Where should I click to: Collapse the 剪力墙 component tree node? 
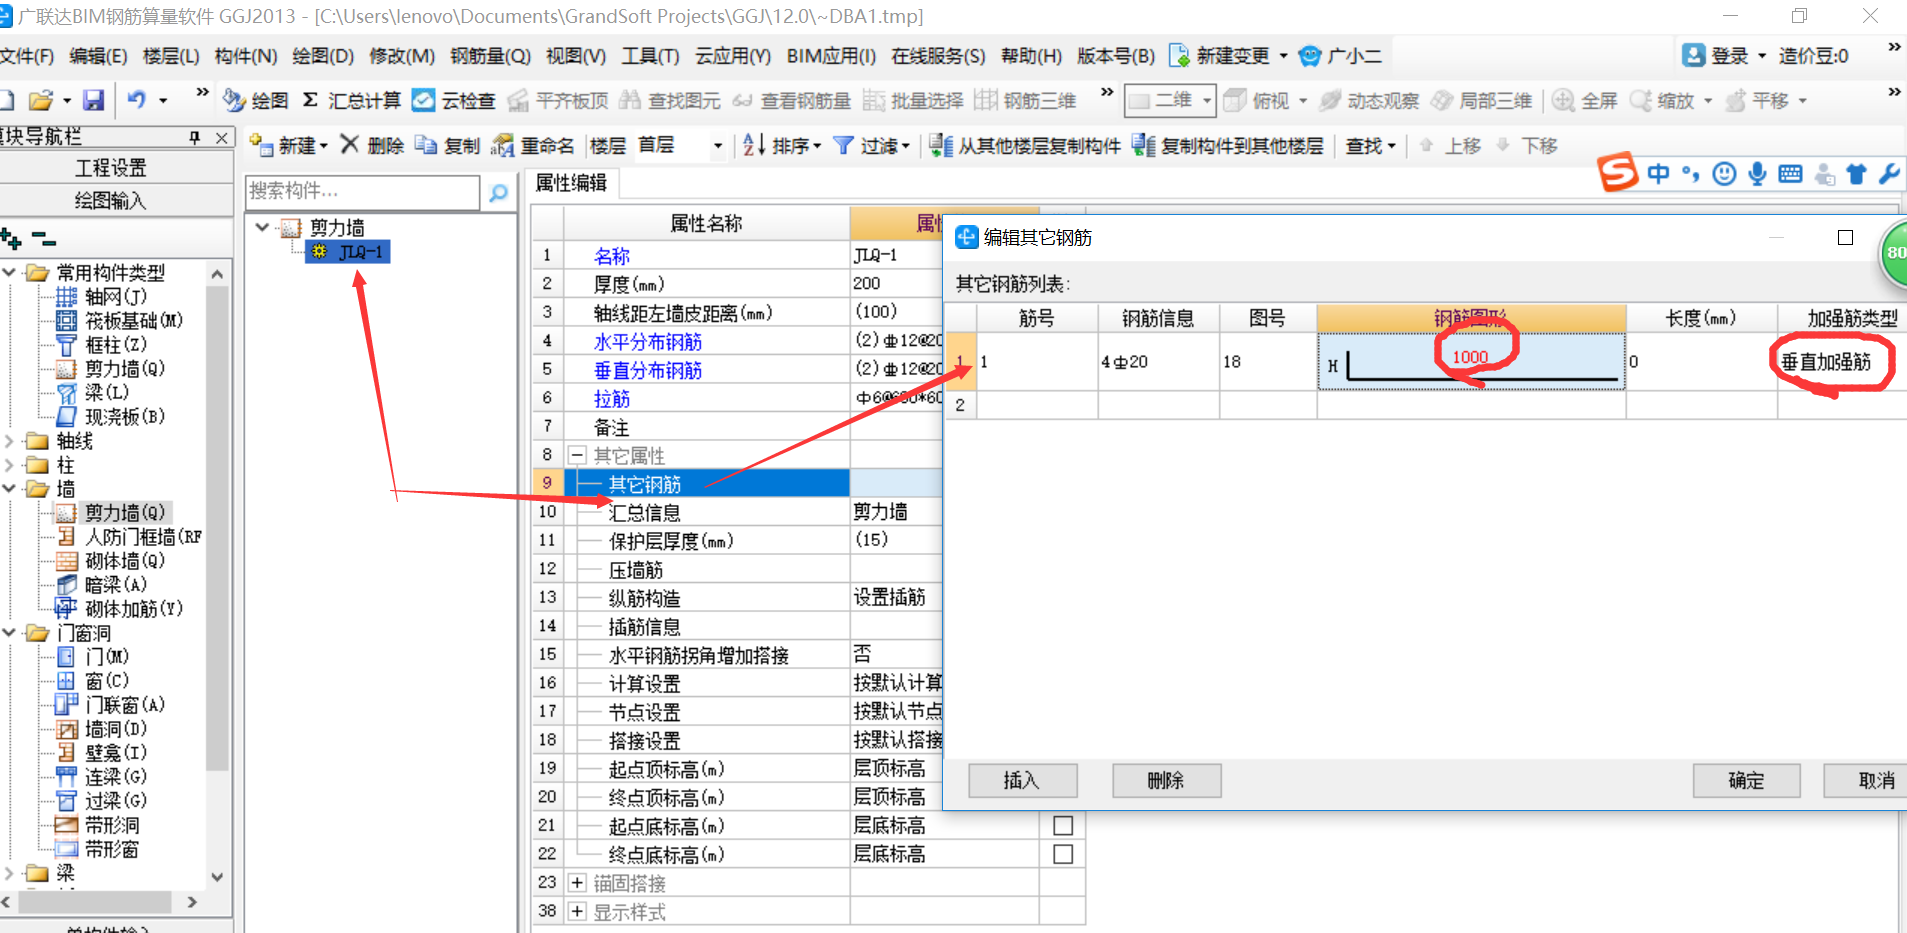click(262, 227)
